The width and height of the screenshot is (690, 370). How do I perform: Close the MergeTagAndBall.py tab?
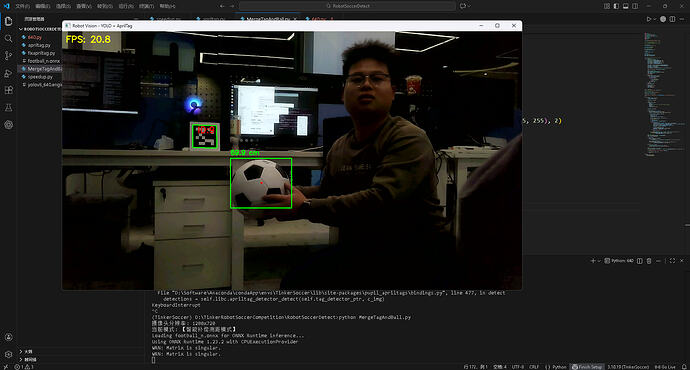coord(295,19)
